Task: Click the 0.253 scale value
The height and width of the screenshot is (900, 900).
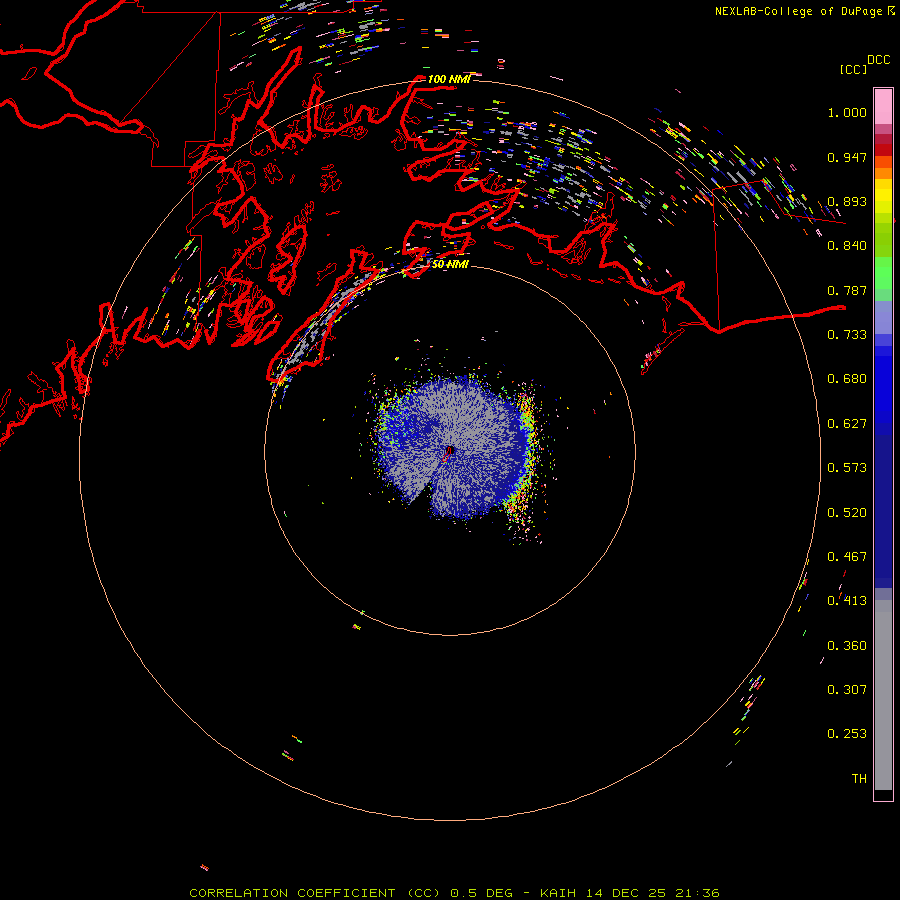Action: click(x=847, y=734)
